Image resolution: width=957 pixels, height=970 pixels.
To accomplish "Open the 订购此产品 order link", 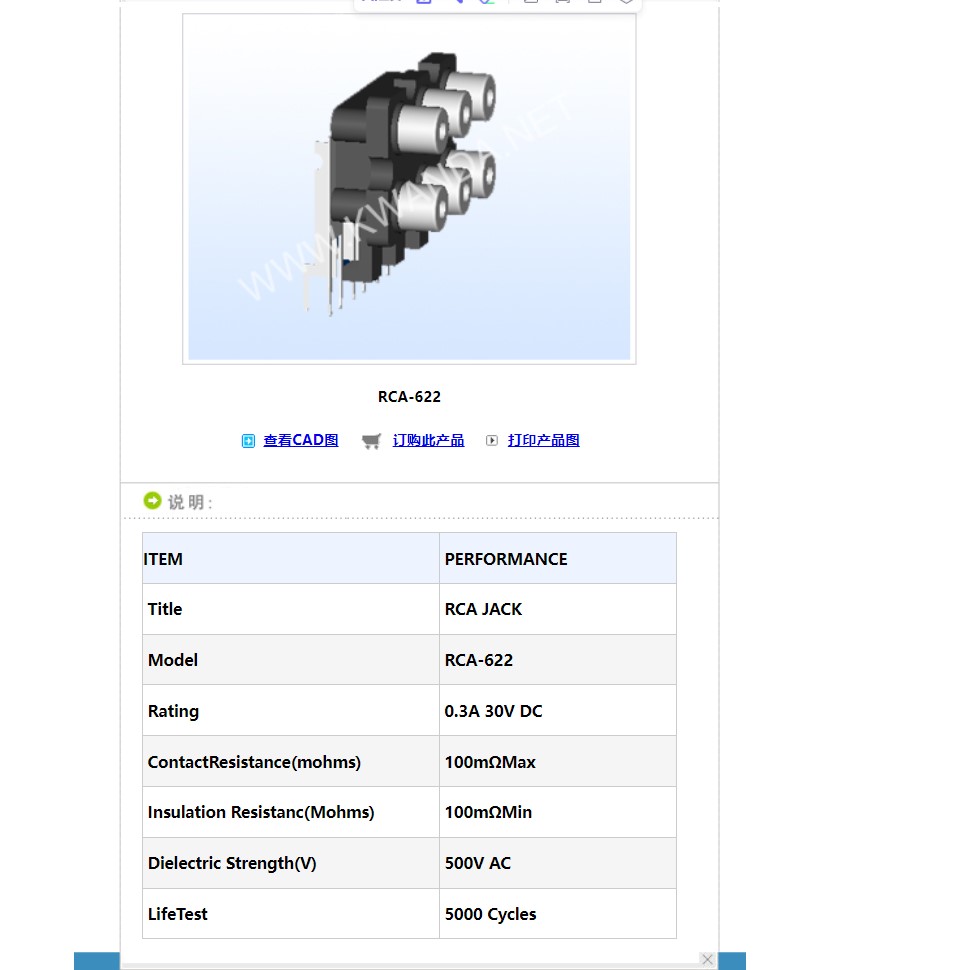I will click(428, 440).
